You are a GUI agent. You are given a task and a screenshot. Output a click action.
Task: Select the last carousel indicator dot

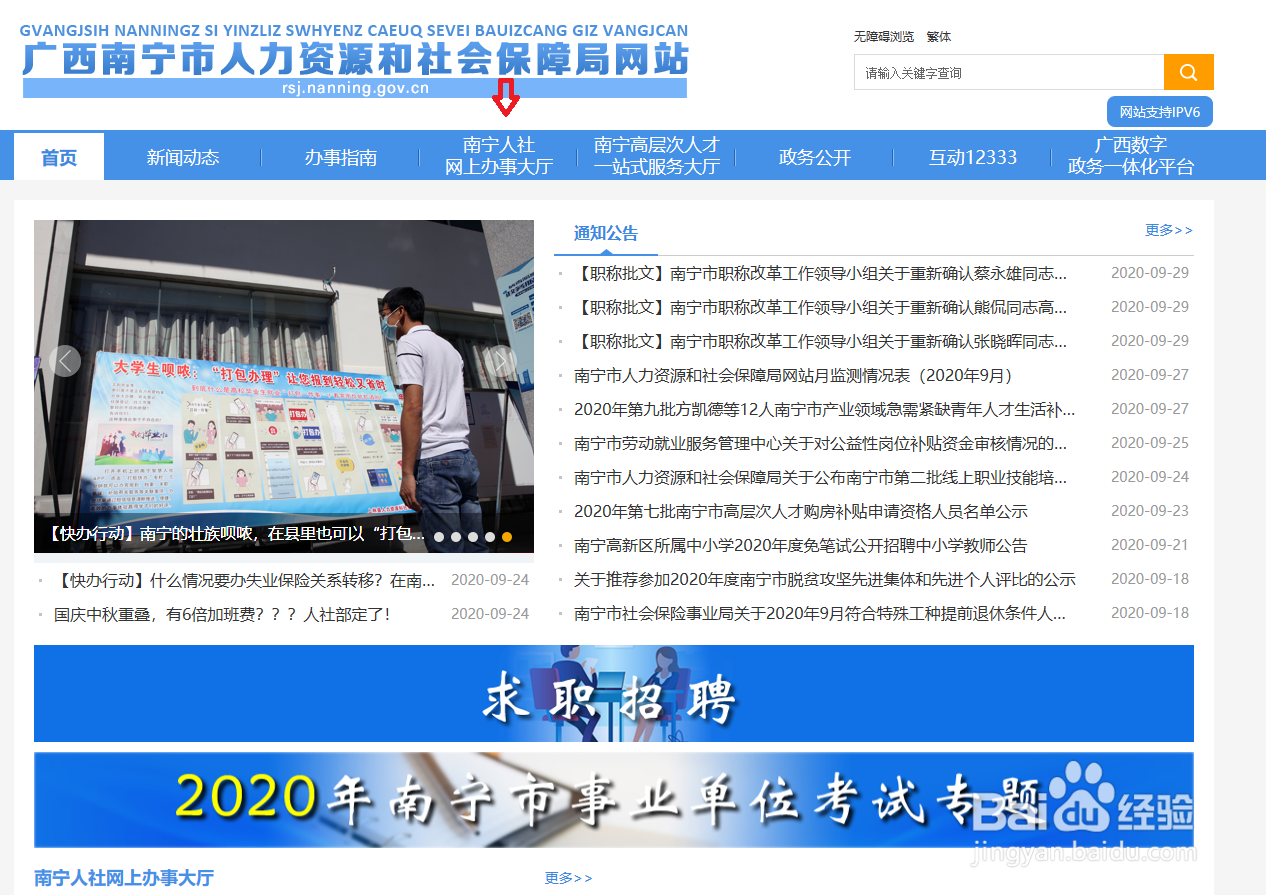pos(507,536)
